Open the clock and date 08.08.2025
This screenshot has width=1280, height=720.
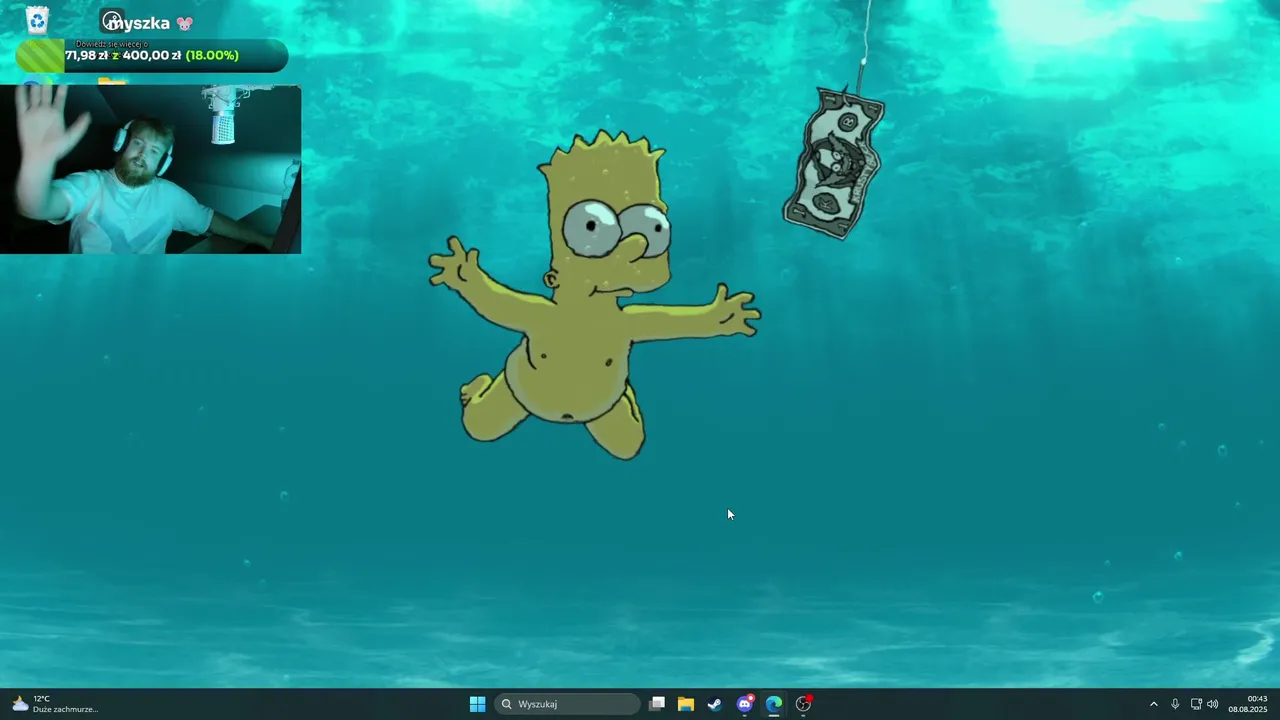(1248, 704)
